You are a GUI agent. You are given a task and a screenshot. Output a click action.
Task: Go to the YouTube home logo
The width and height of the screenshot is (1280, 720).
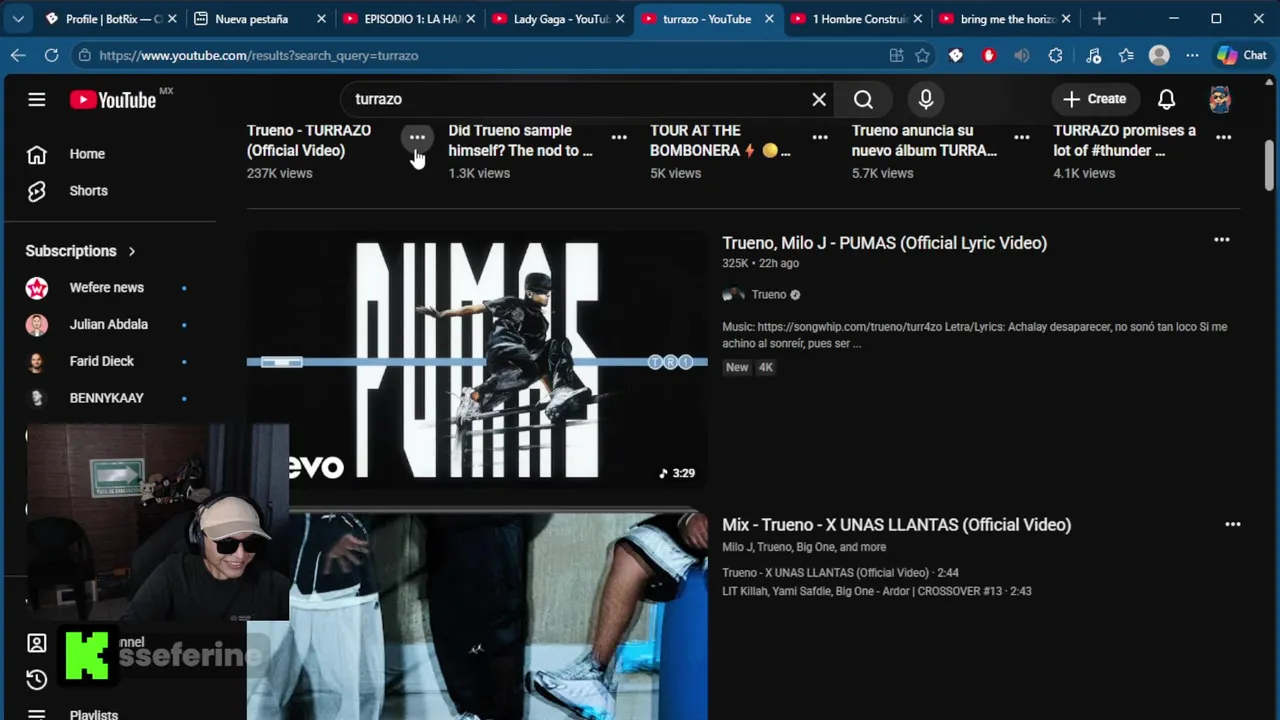[x=113, y=99]
